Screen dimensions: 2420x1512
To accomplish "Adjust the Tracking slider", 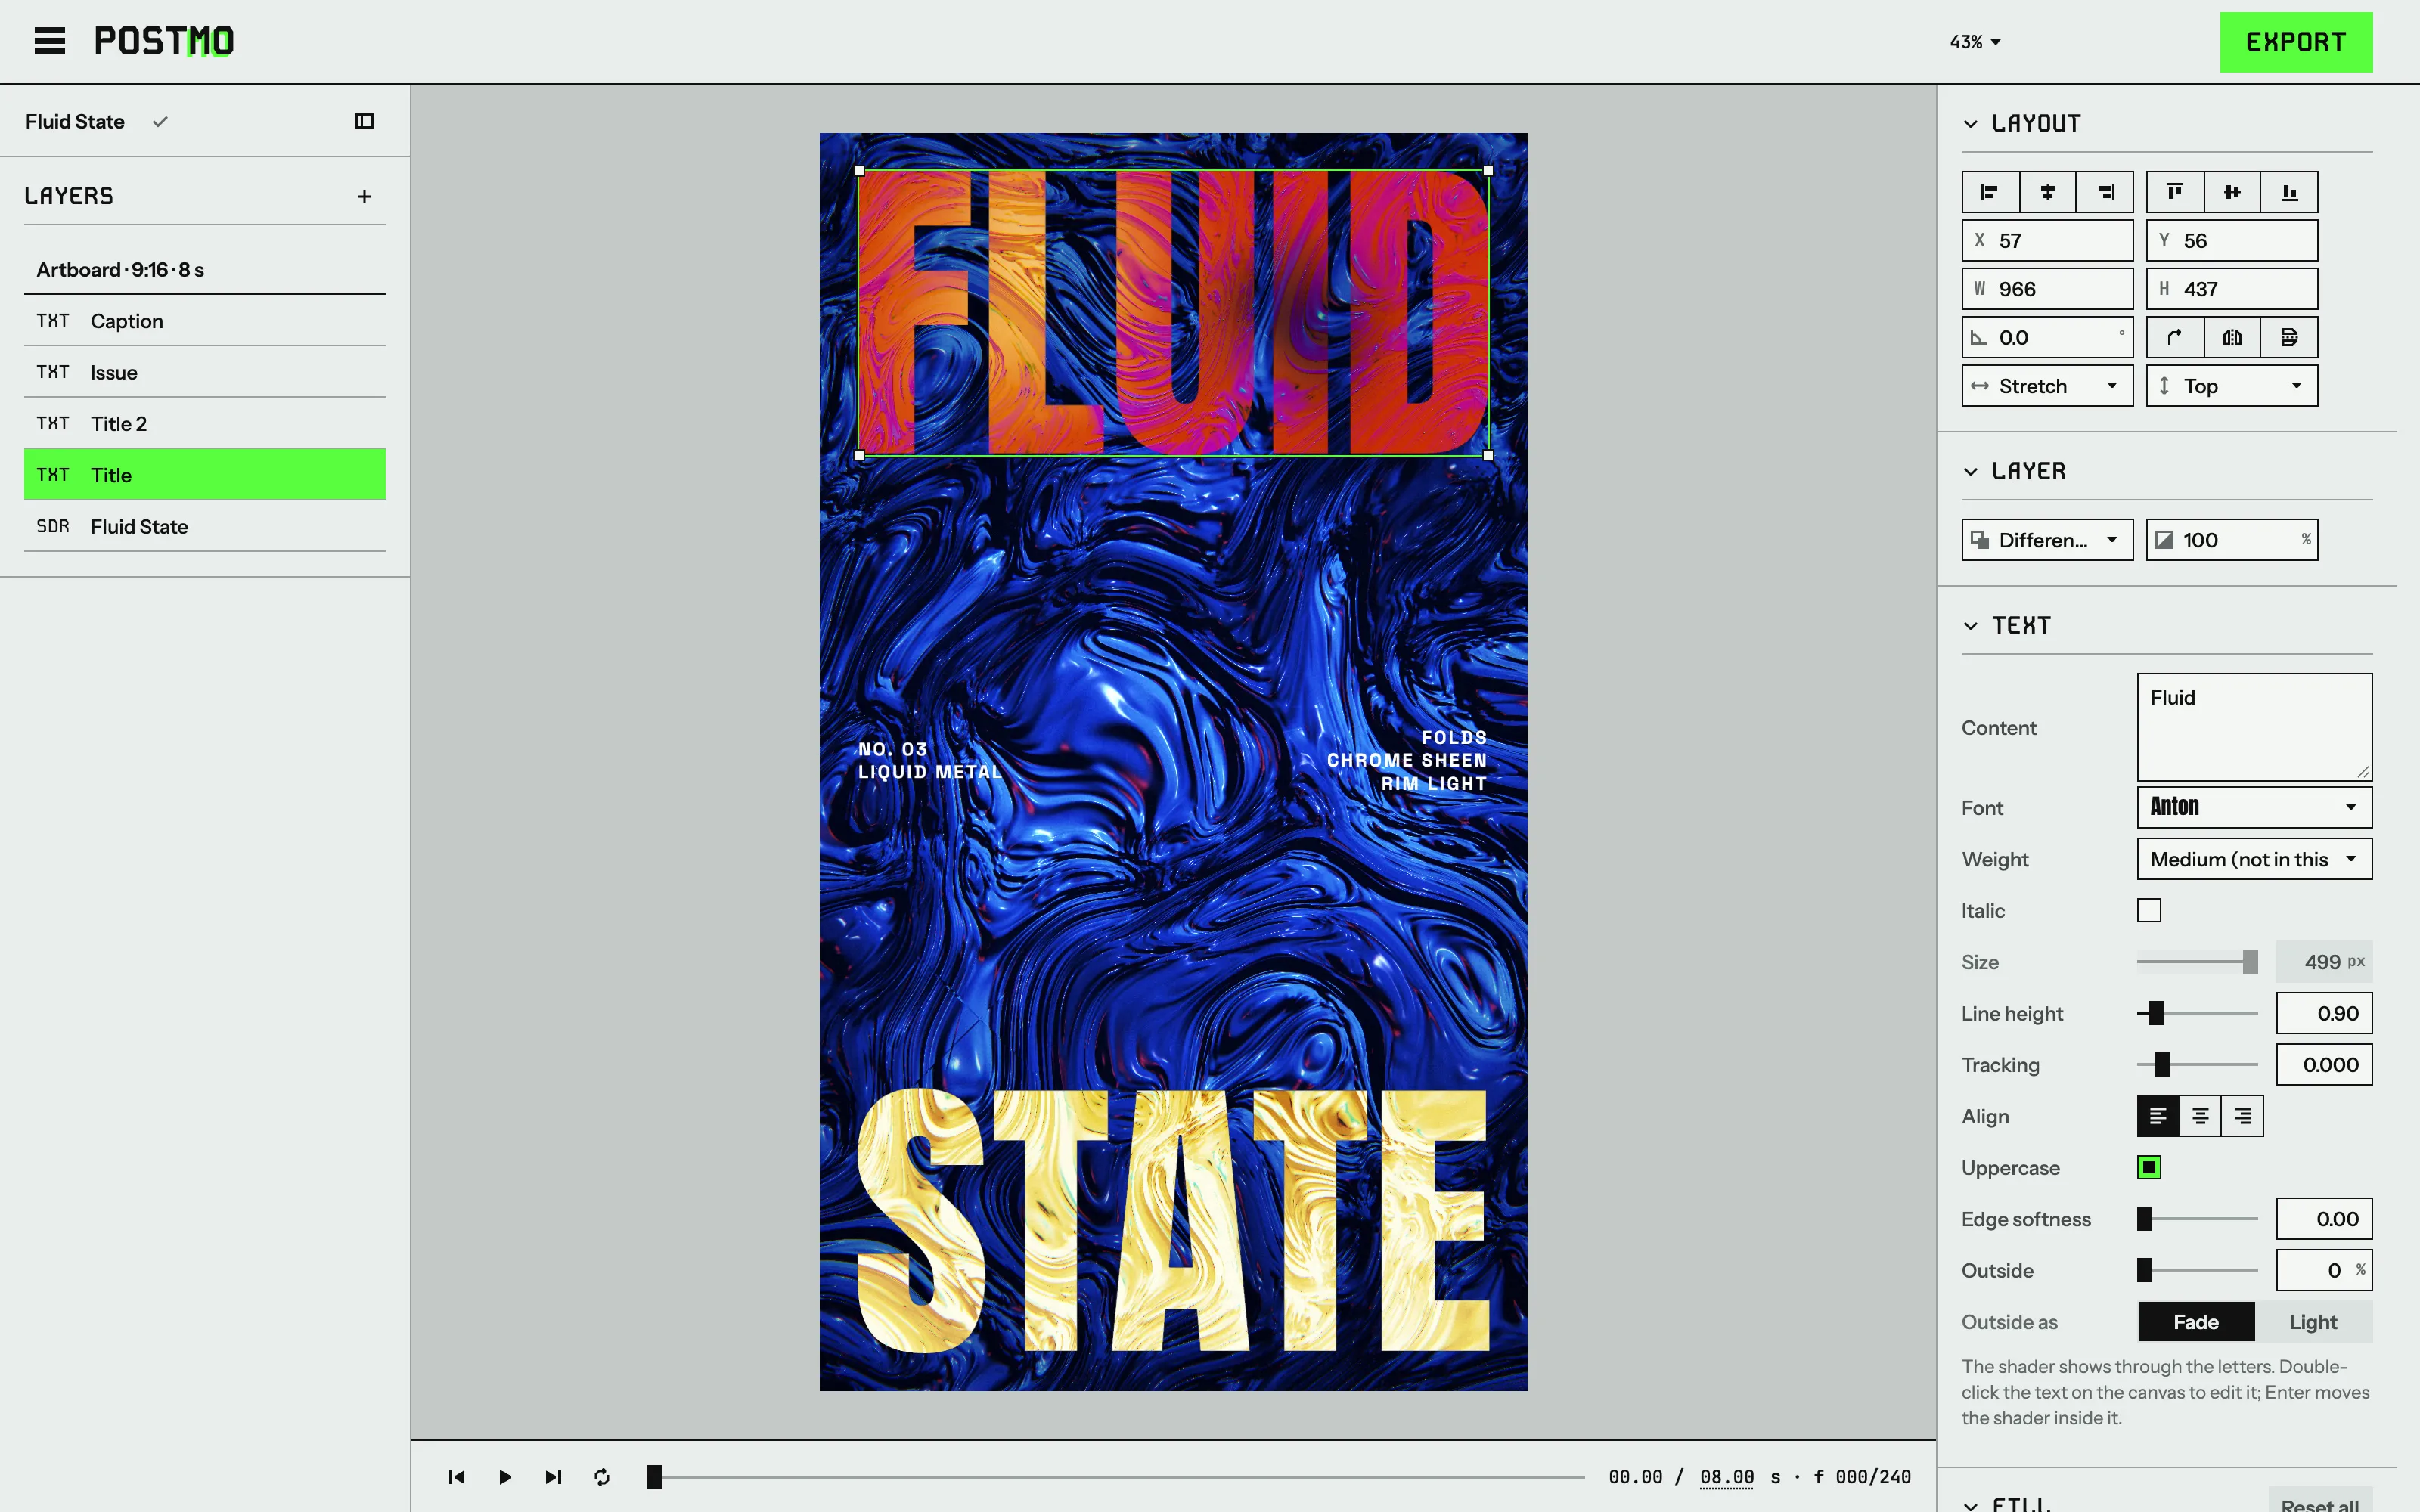I will click(2196, 1065).
